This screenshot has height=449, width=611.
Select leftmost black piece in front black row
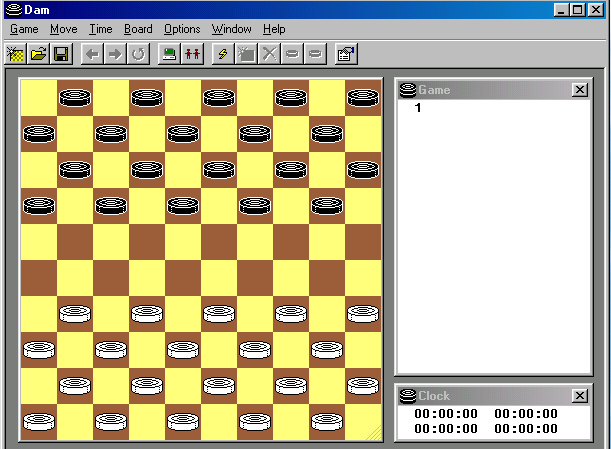click(39, 206)
